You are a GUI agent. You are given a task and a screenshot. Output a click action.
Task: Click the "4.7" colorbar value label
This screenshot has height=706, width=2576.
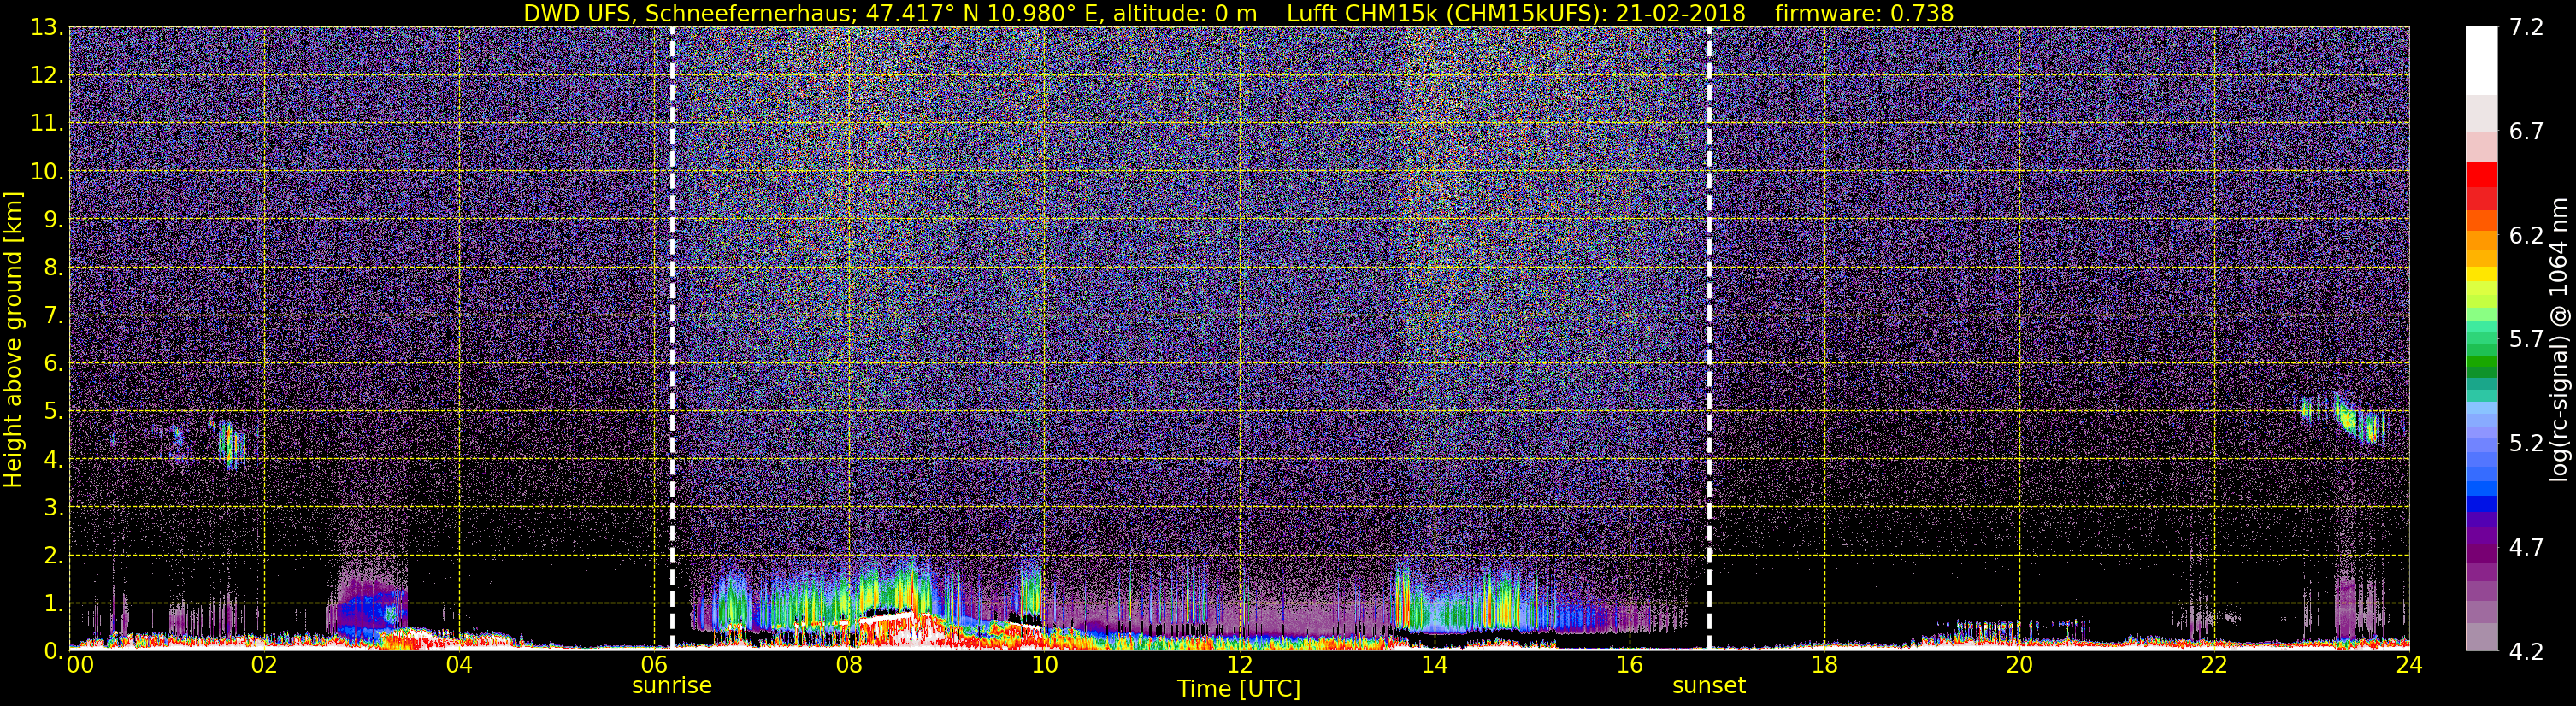(2526, 548)
